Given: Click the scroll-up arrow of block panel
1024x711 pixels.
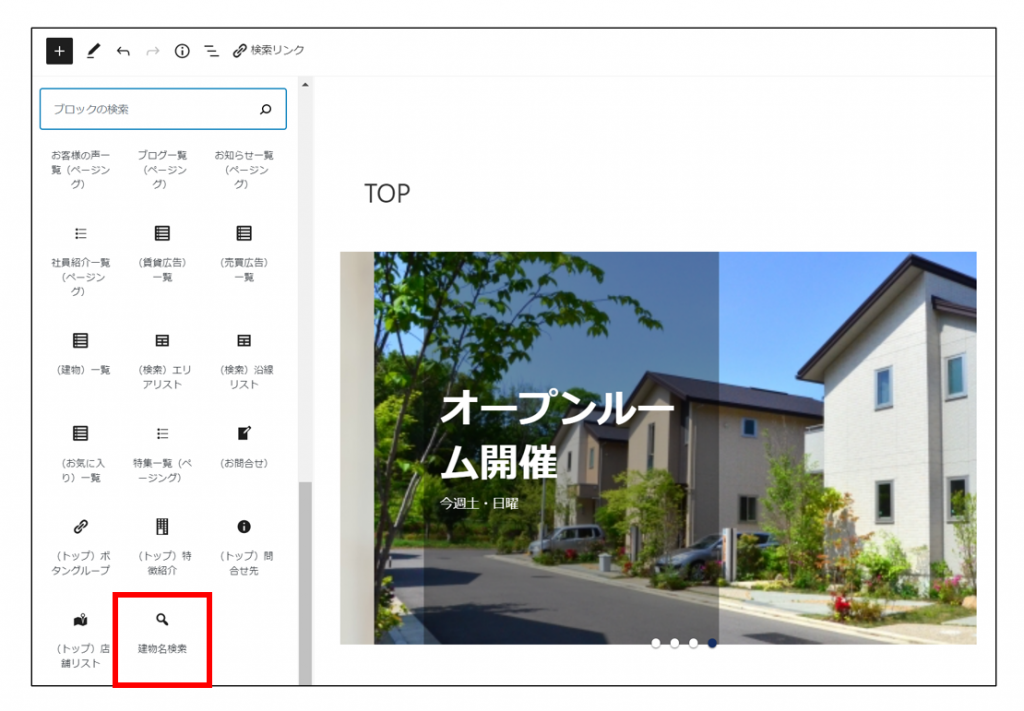Looking at the screenshot, I should [305, 85].
